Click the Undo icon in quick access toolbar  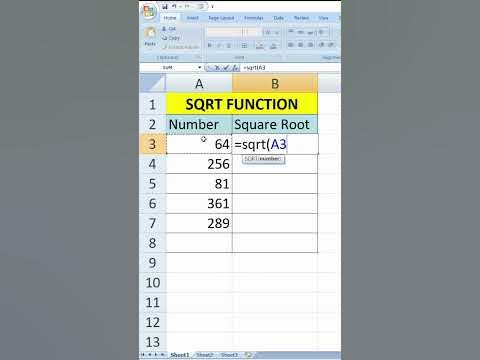174,6
